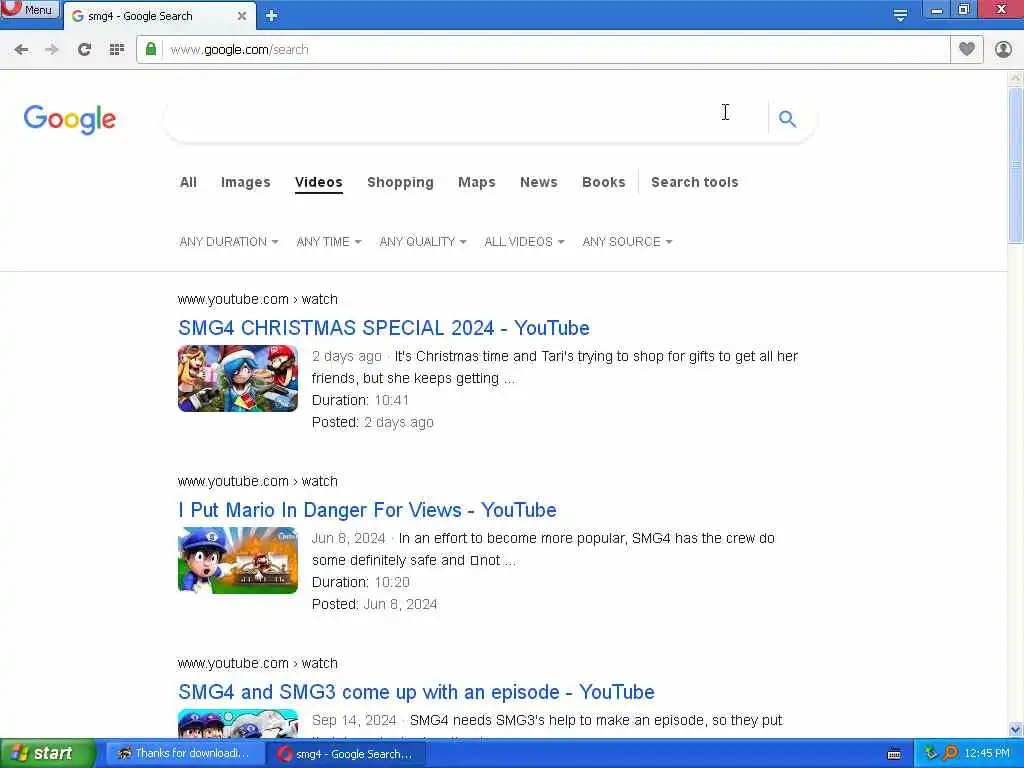Switch to the Maps tab
This screenshot has width=1024, height=768.
click(477, 182)
